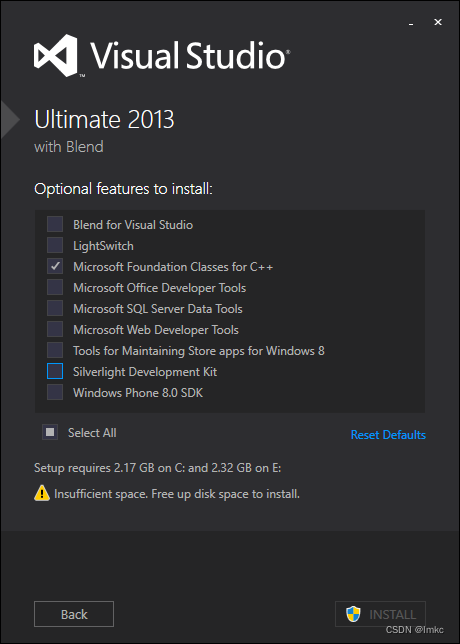This screenshot has width=460, height=644.
Task: Click the Reset Defaults link
Action: [388, 435]
